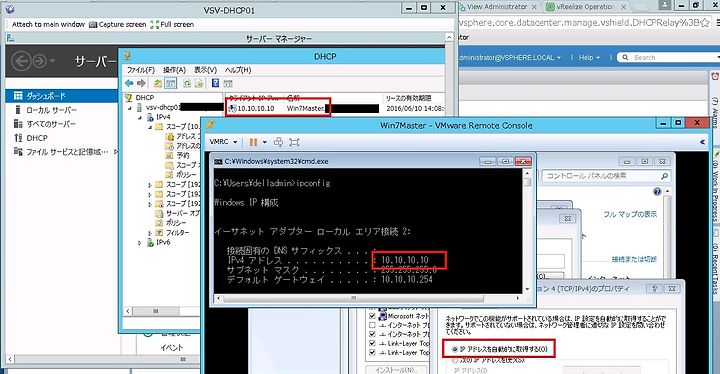The width and height of the screenshot is (720, 374).
Task: Select IP アドレスを自動的に取得する radio button
Action: pyautogui.click(x=455, y=349)
